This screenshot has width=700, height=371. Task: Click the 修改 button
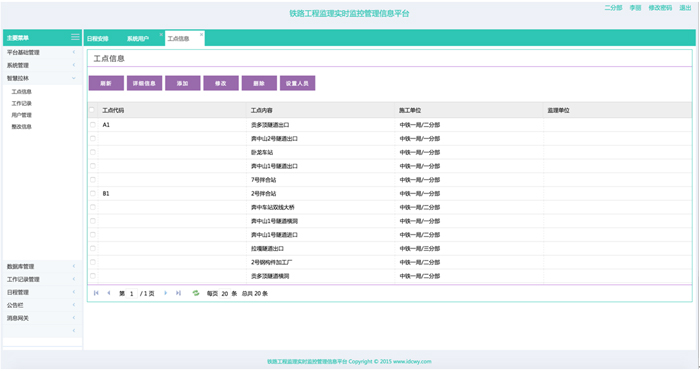click(x=221, y=83)
